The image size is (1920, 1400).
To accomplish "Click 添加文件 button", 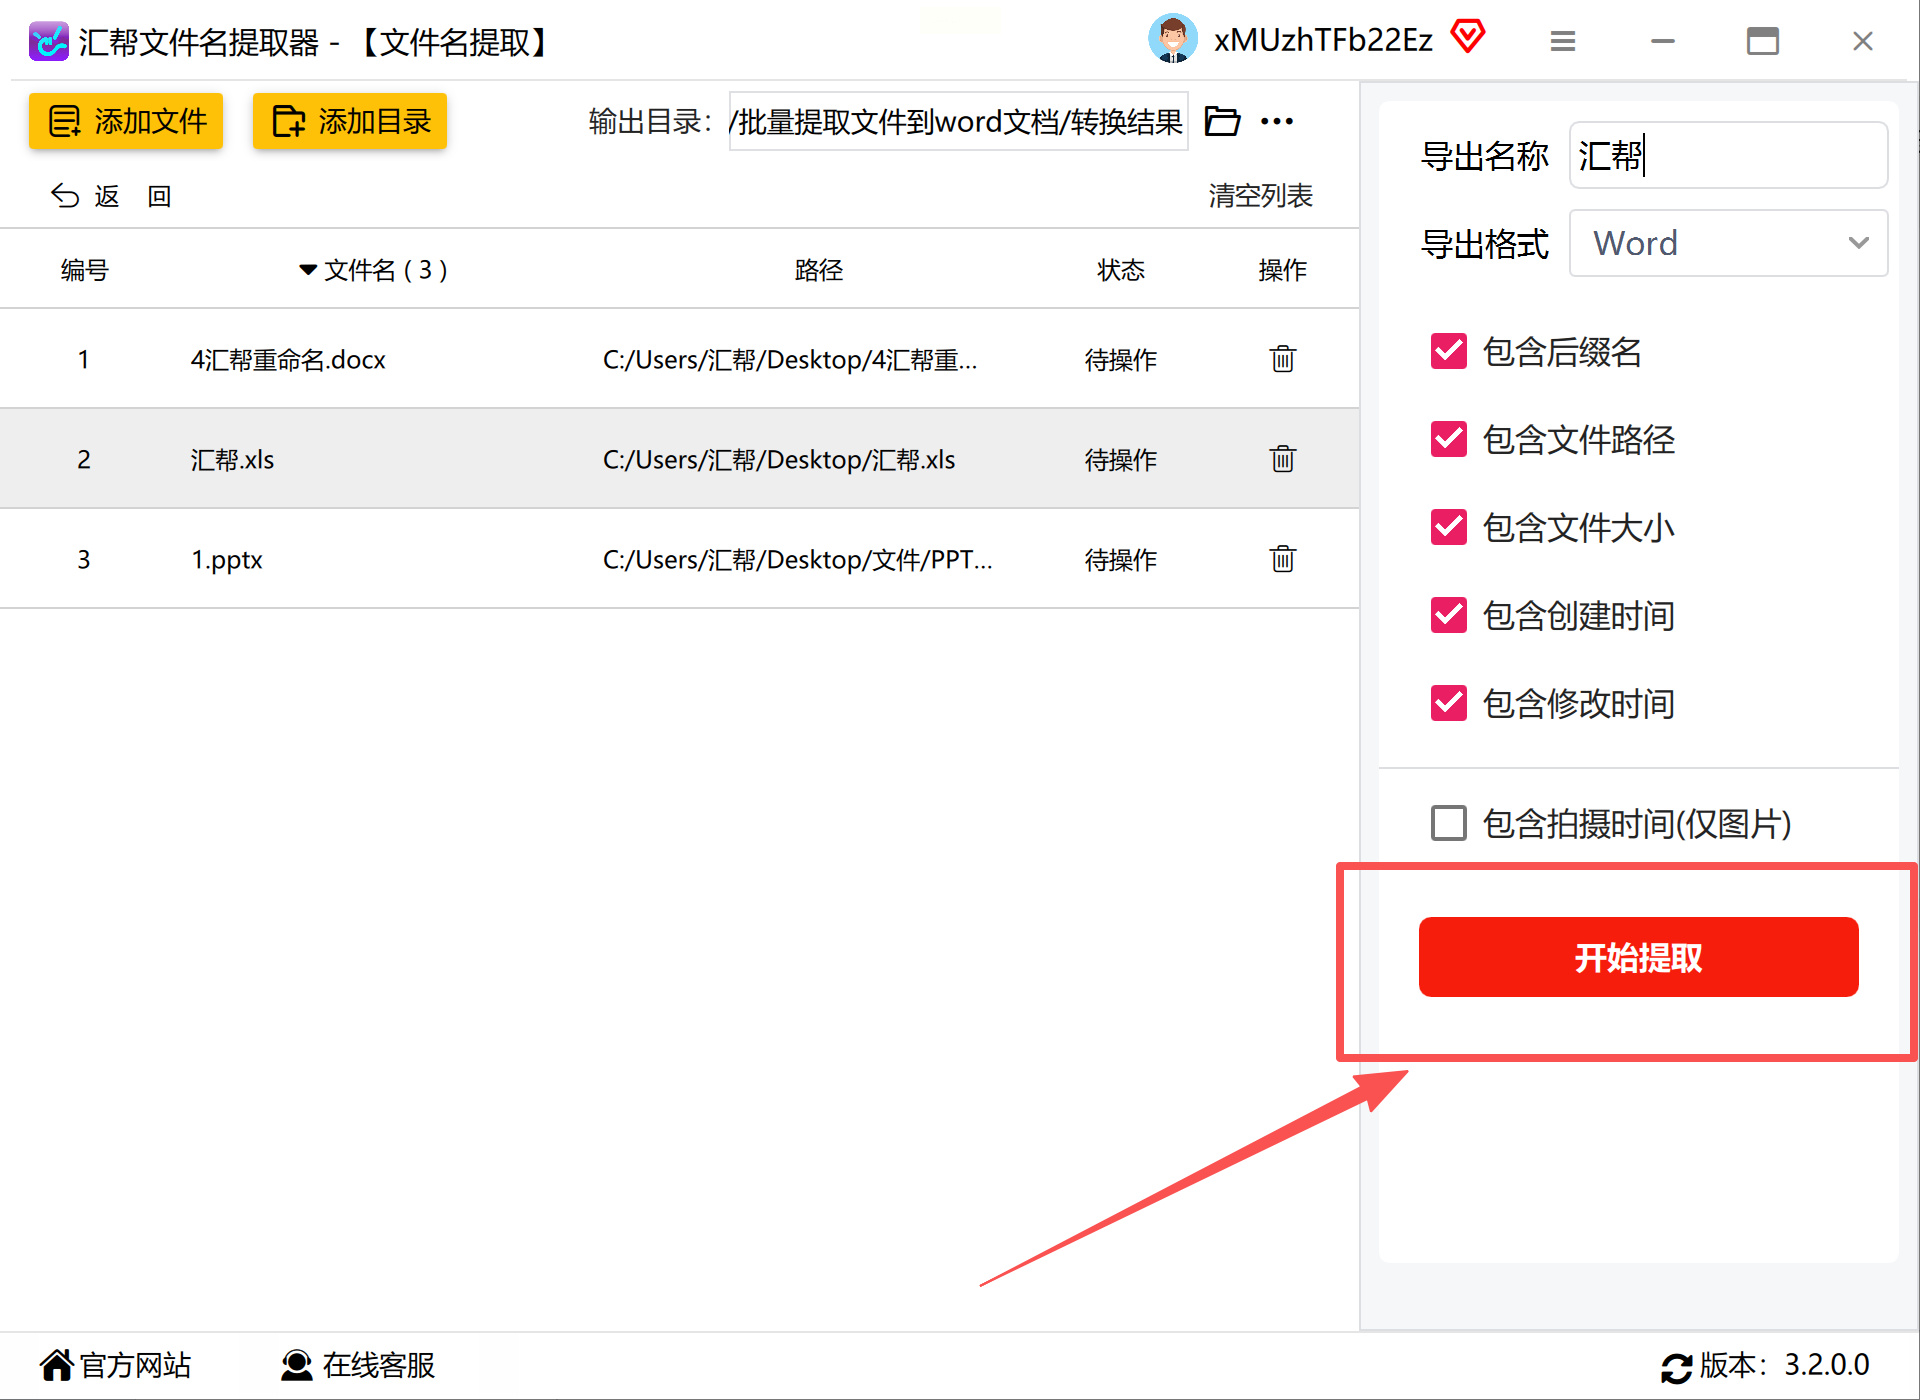I will [126, 122].
